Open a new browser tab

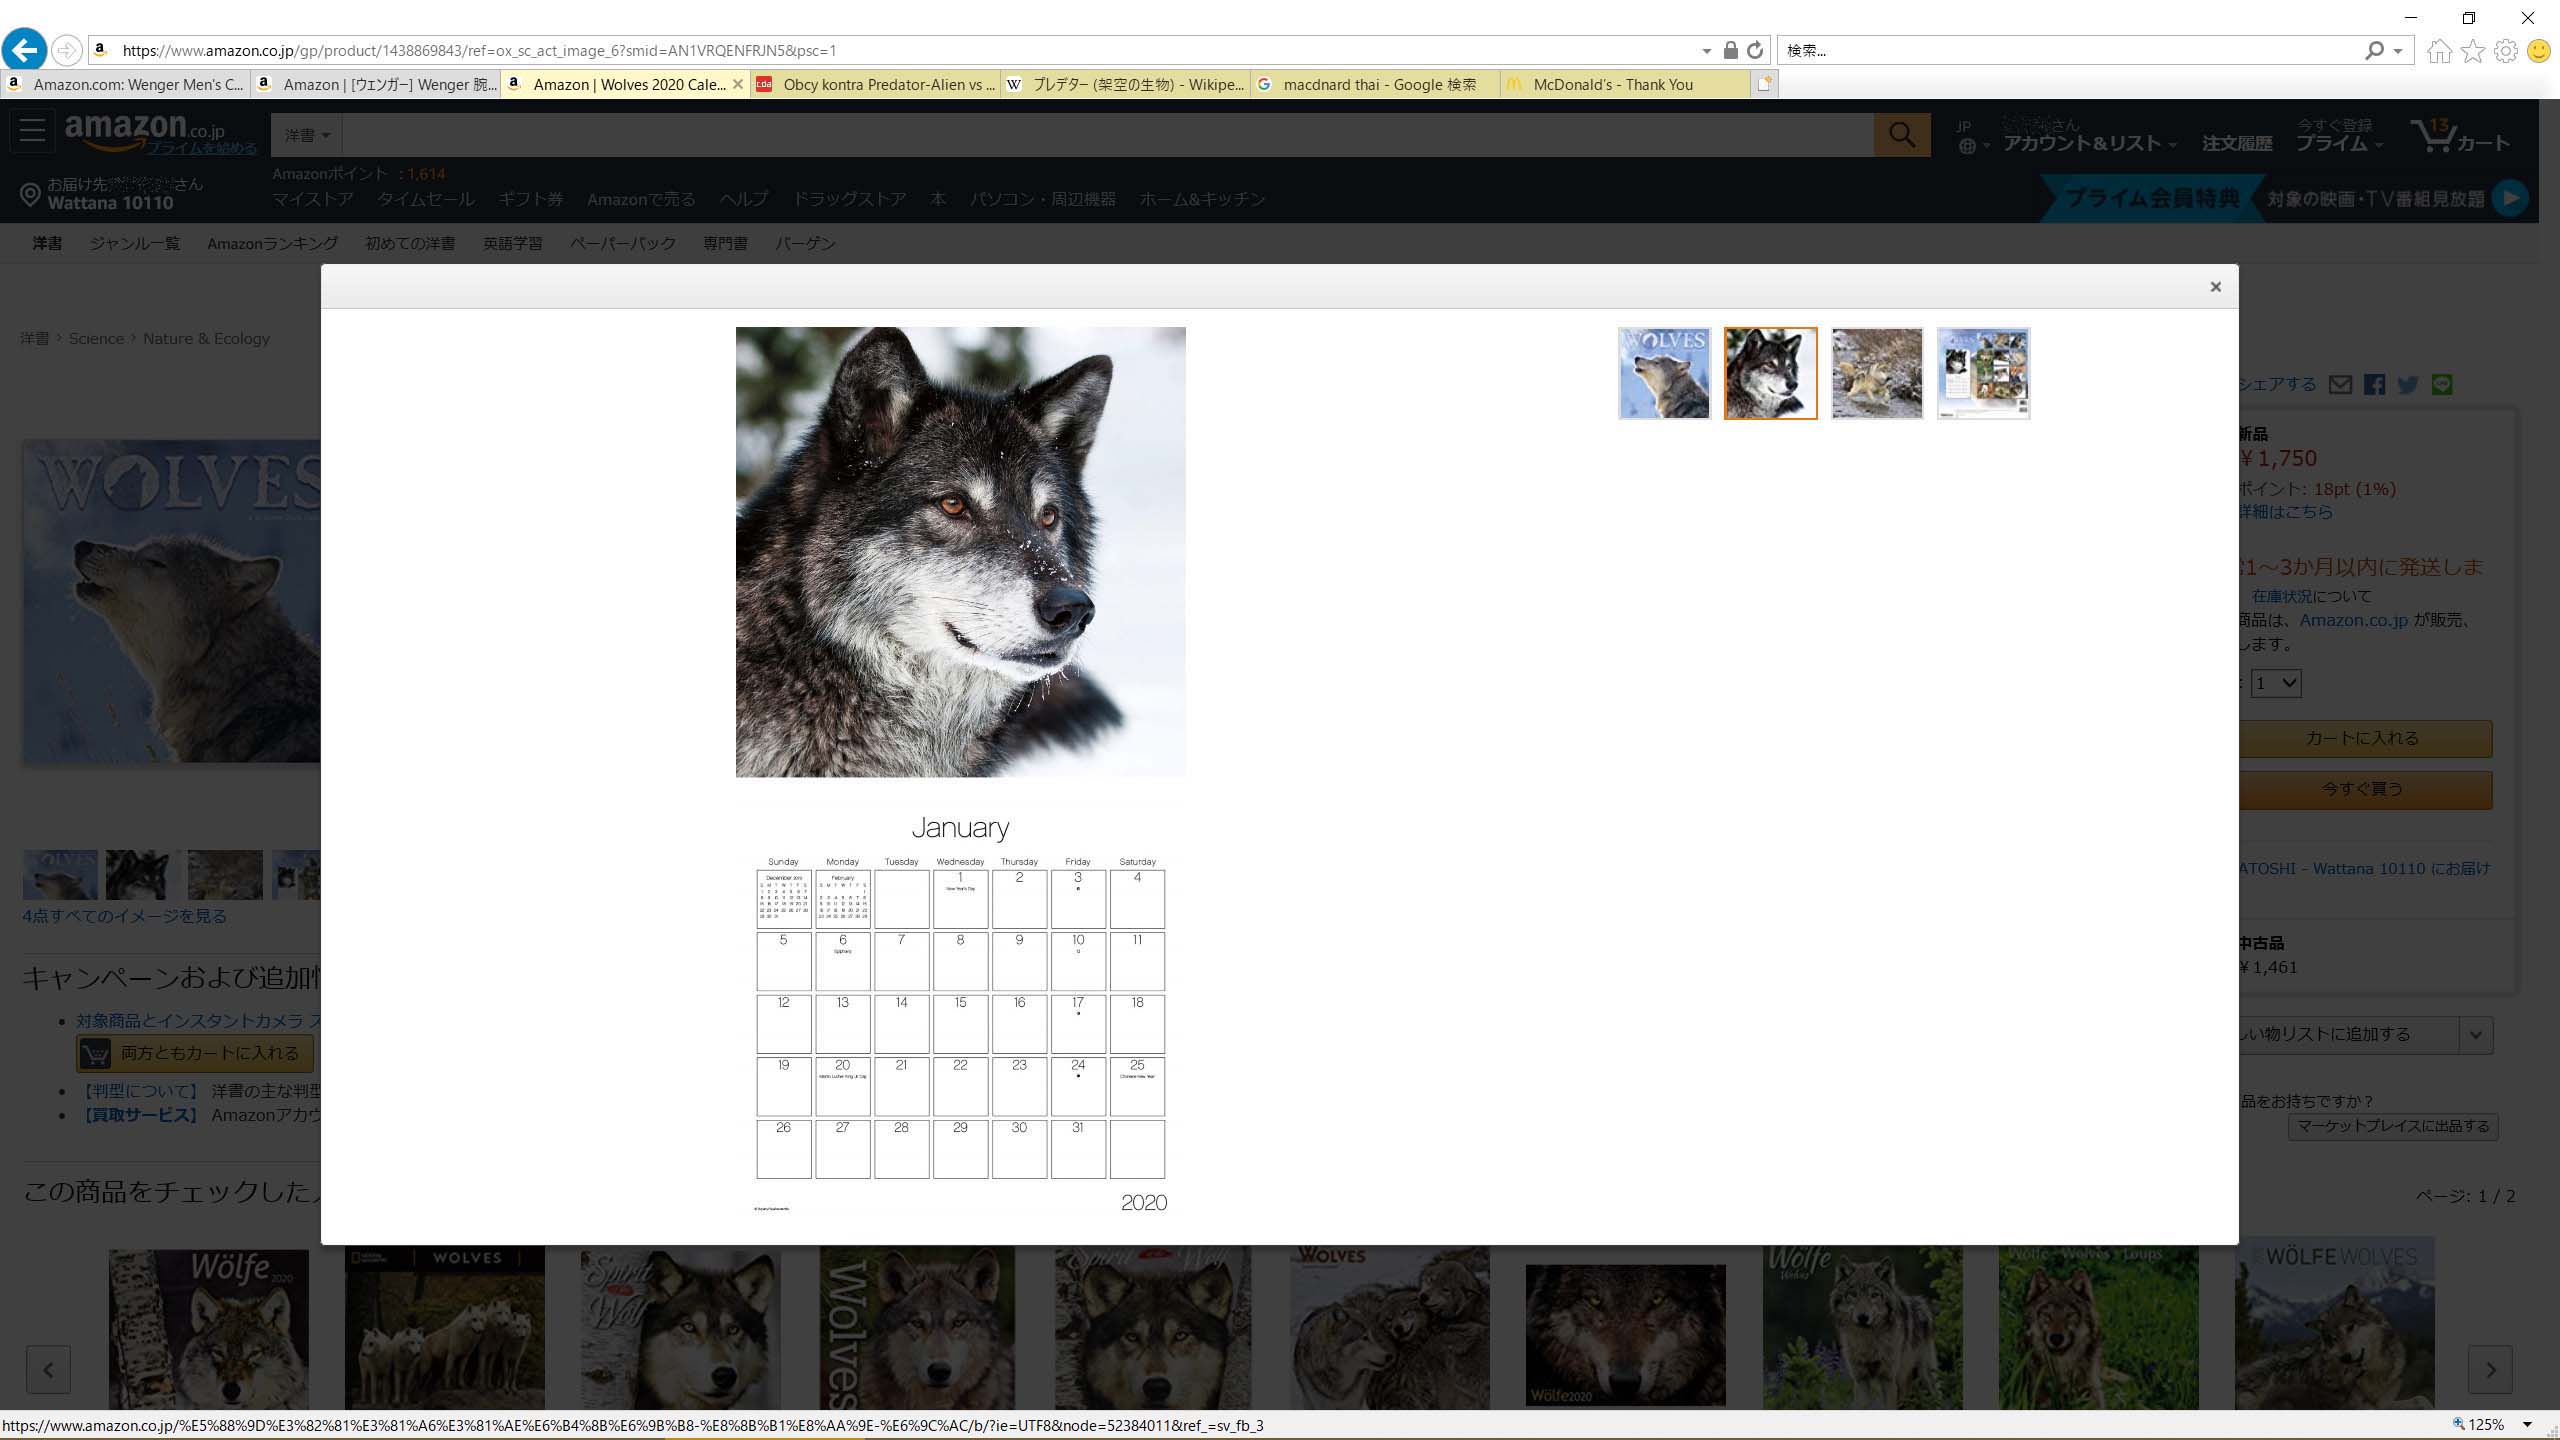tap(1765, 84)
